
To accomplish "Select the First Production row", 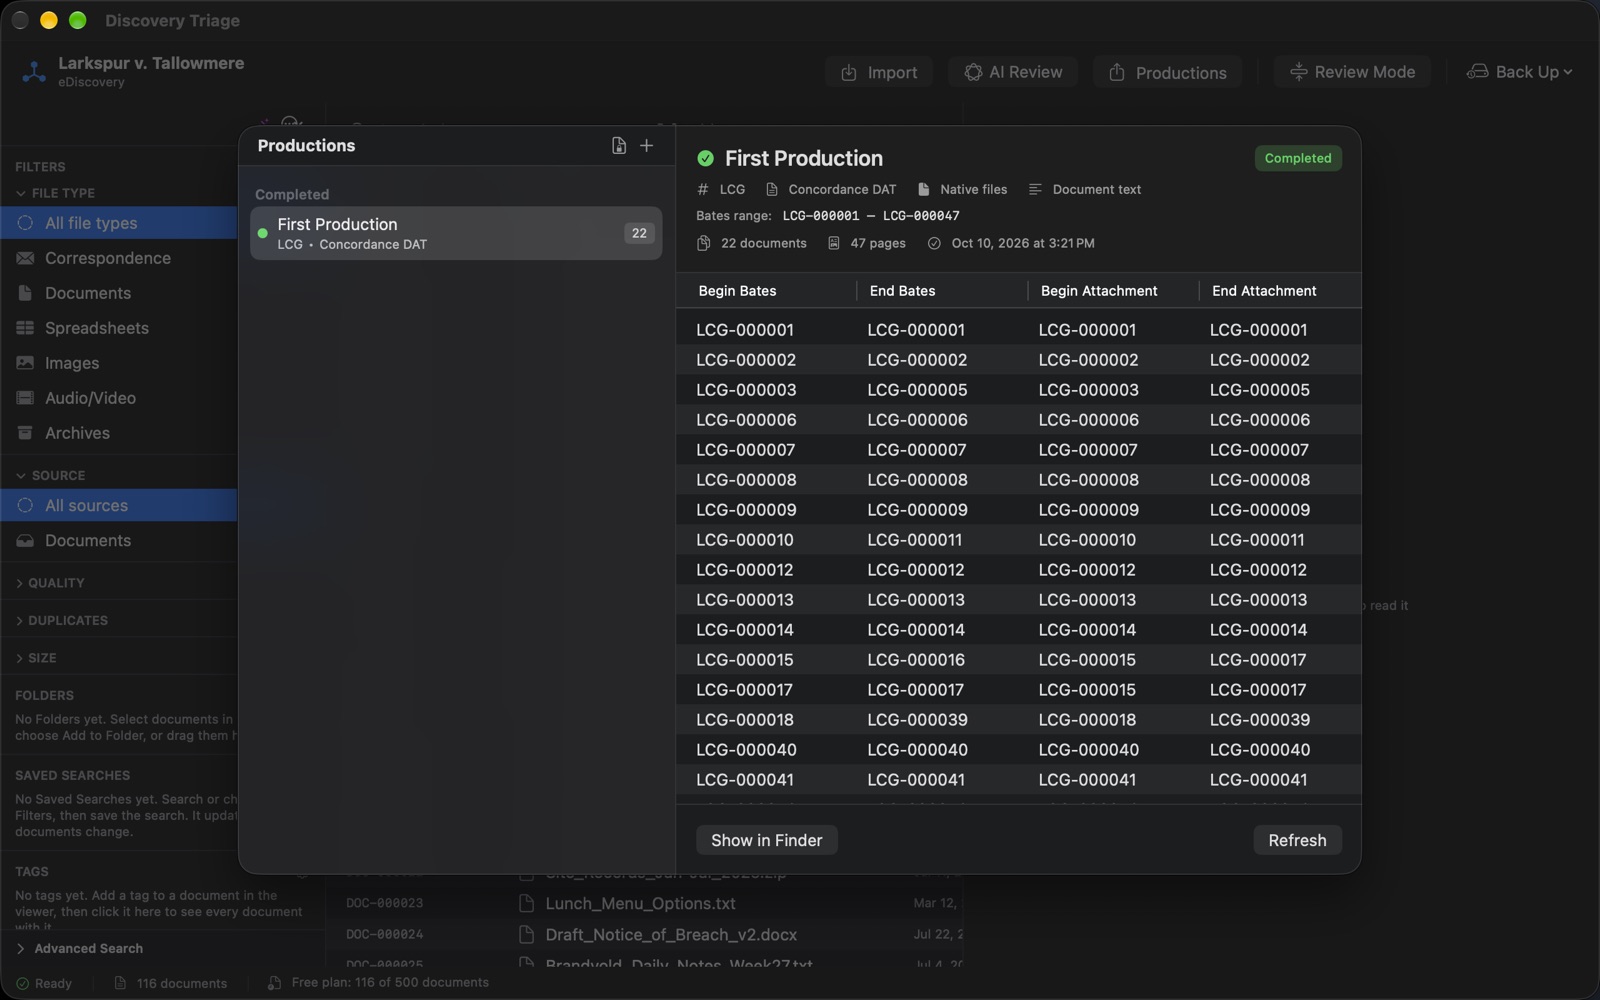I will tap(456, 233).
